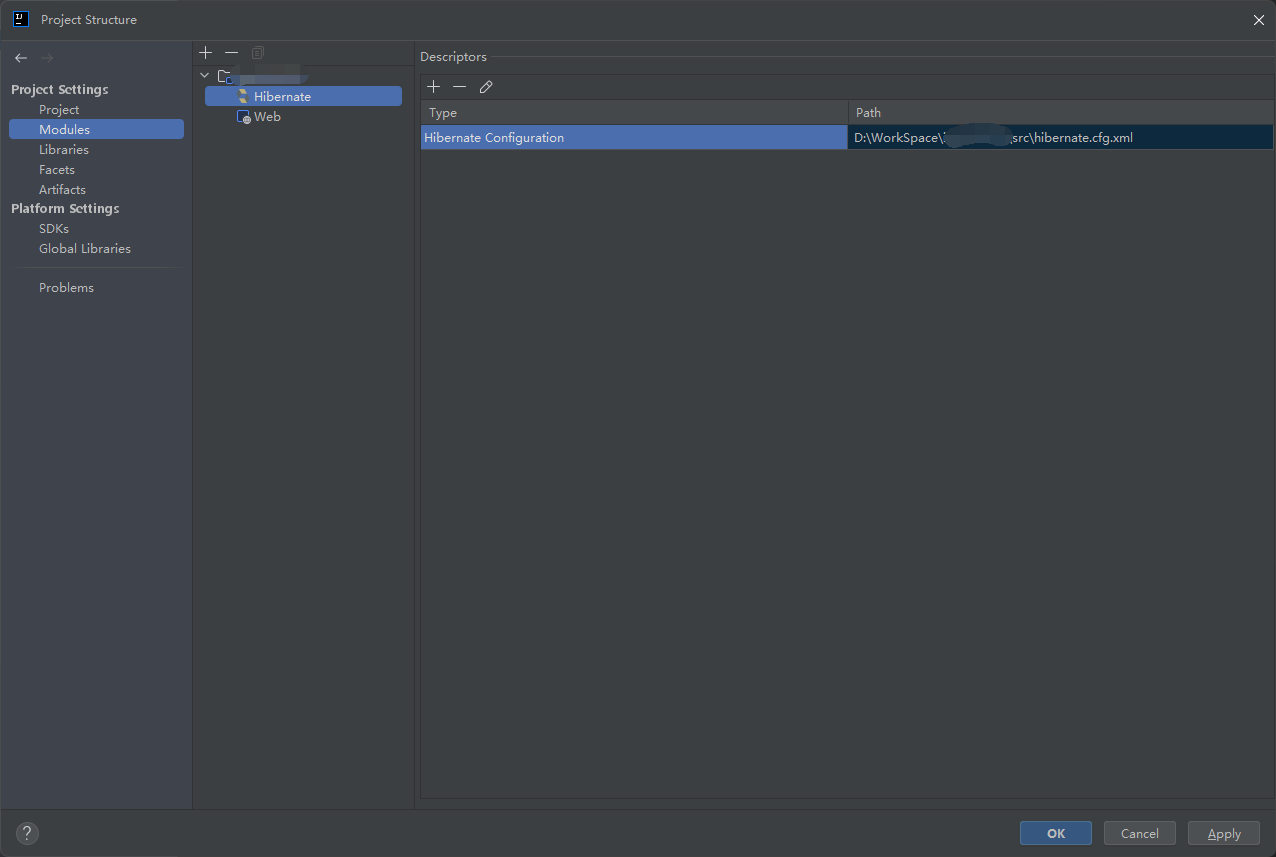The image size is (1276, 857).
Task: Open the Modules settings page
Action: pyautogui.click(x=96, y=129)
